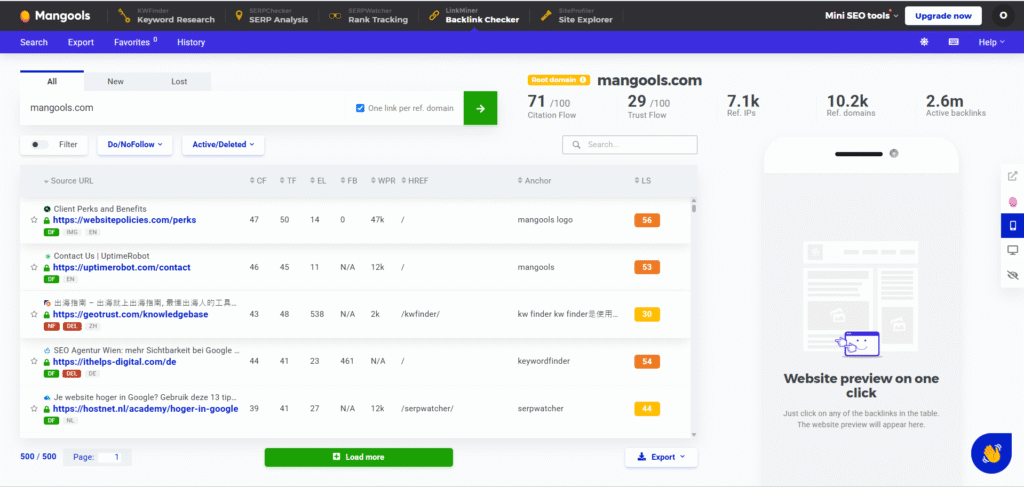This screenshot has width=1024, height=487.
Task: Toggle One link per ref. domain checkbox
Action: point(360,108)
